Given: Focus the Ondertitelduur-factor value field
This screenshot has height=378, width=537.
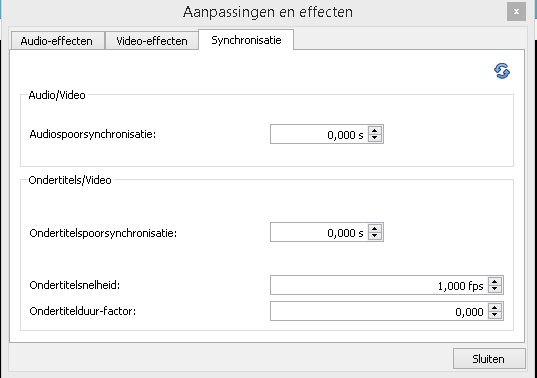Looking at the screenshot, I should pos(379,311).
